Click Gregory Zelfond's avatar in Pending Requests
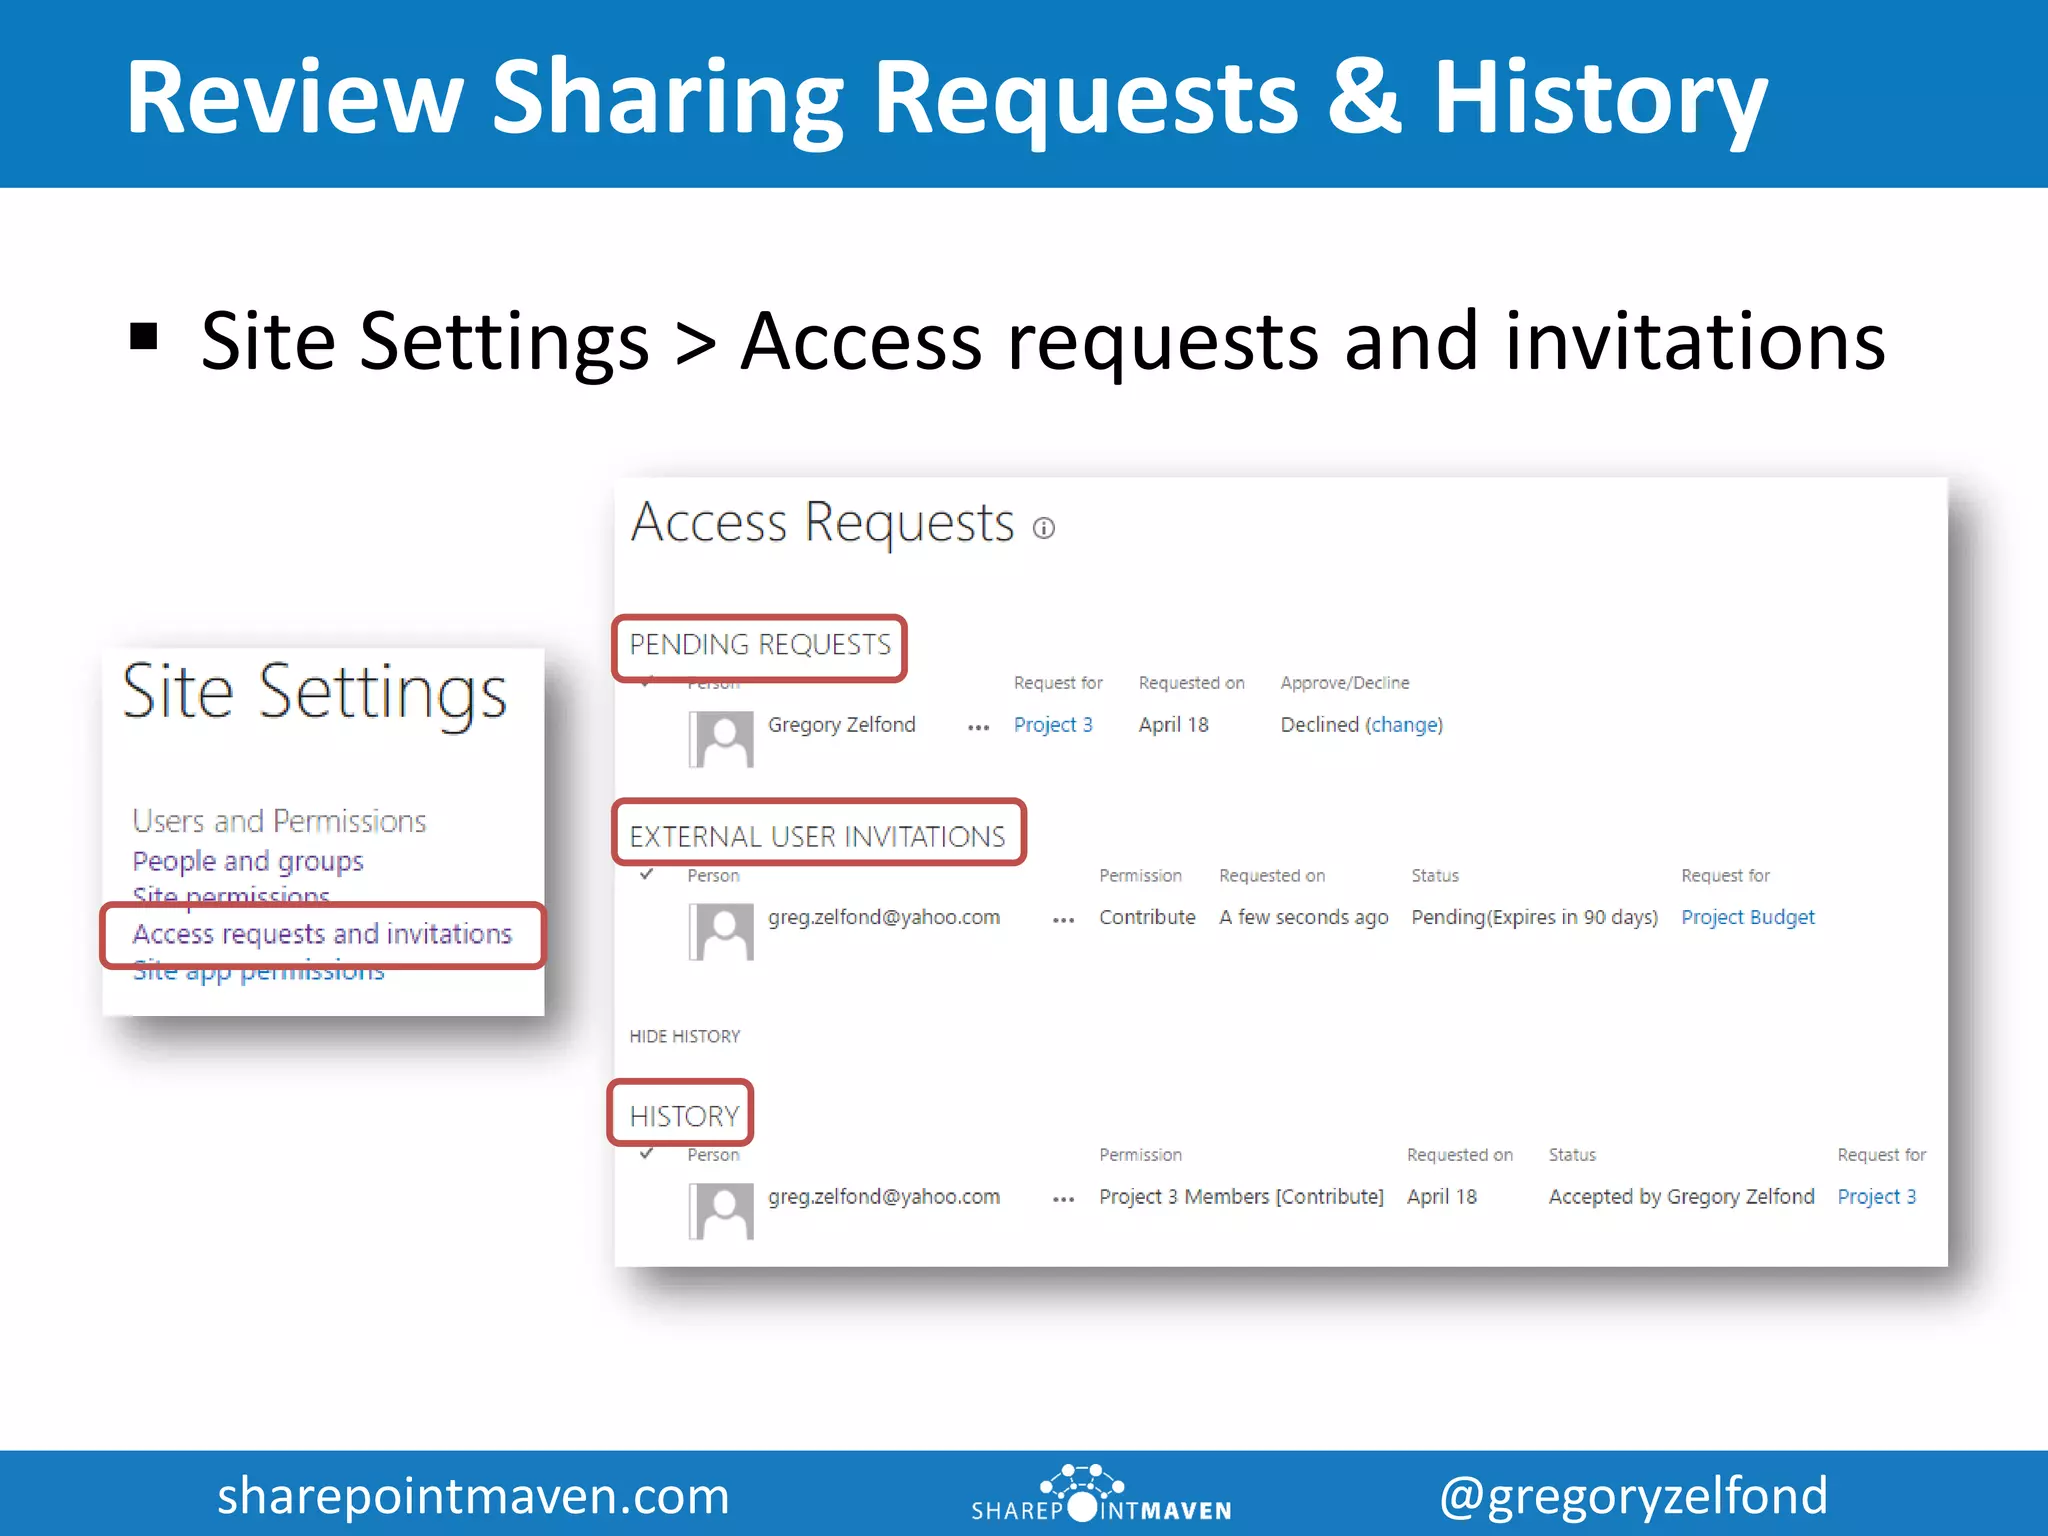This screenshot has height=1536, width=2048. pyautogui.click(x=721, y=739)
